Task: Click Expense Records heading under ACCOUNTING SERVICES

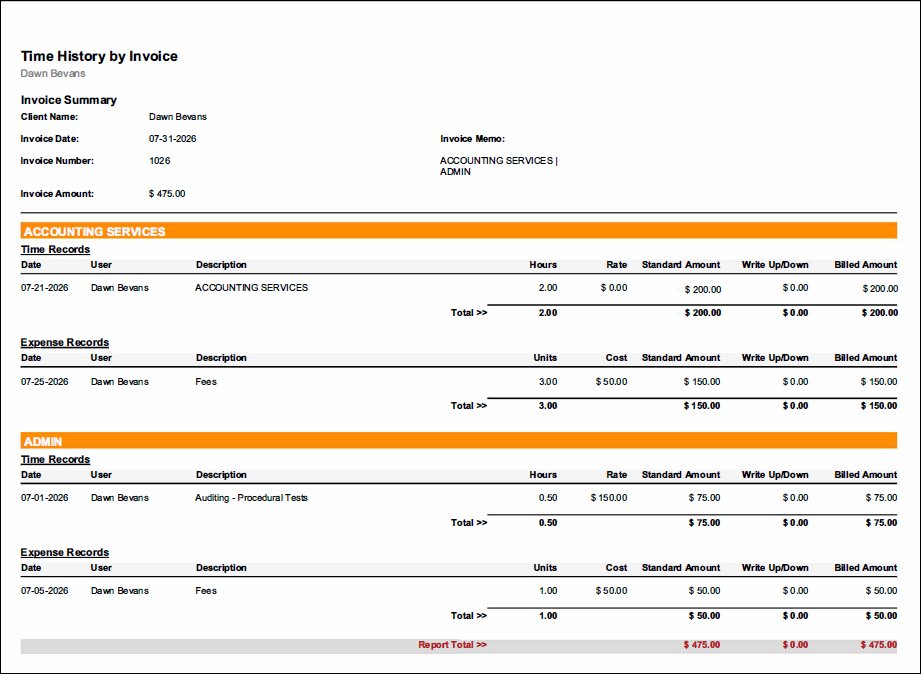Action: click(x=65, y=342)
